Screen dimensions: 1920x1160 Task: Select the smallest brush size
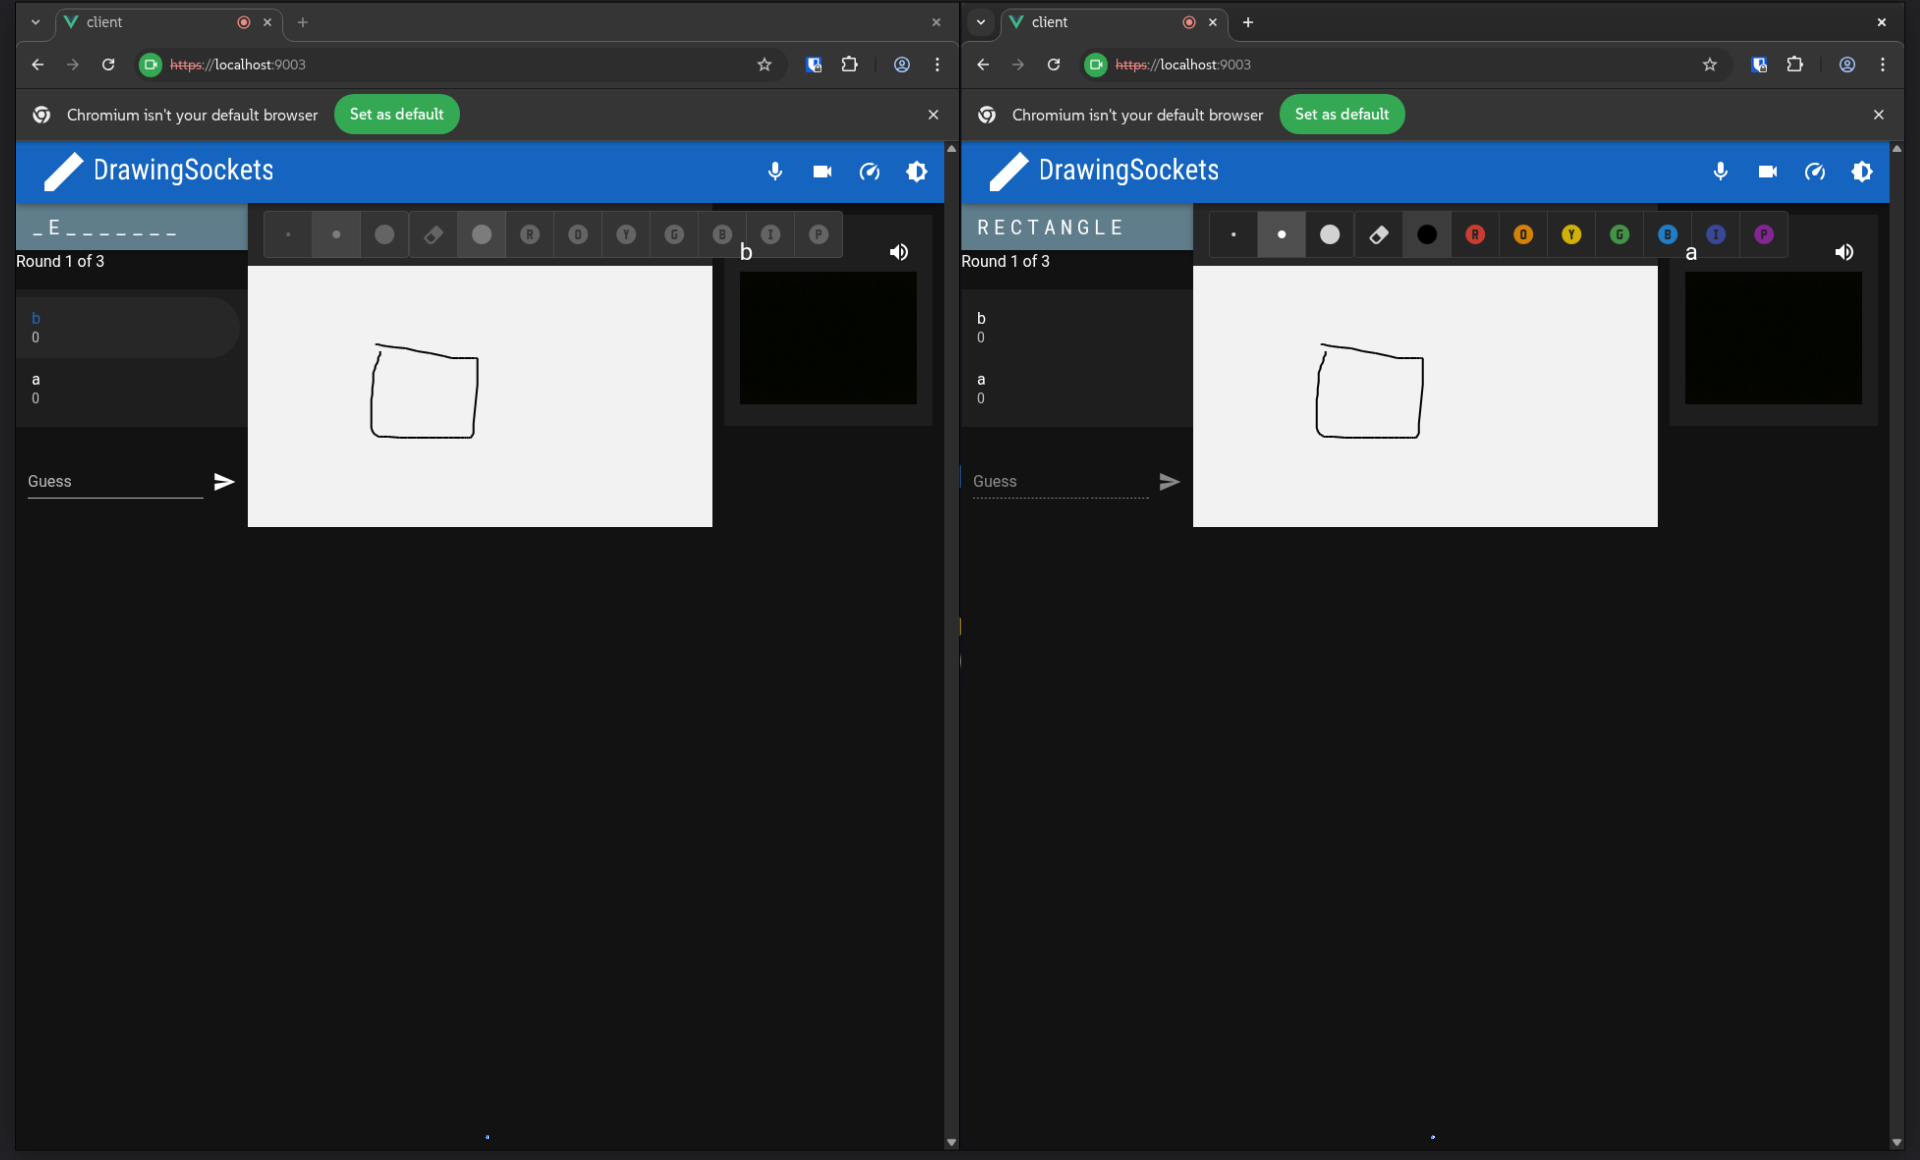pos(1233,234)
